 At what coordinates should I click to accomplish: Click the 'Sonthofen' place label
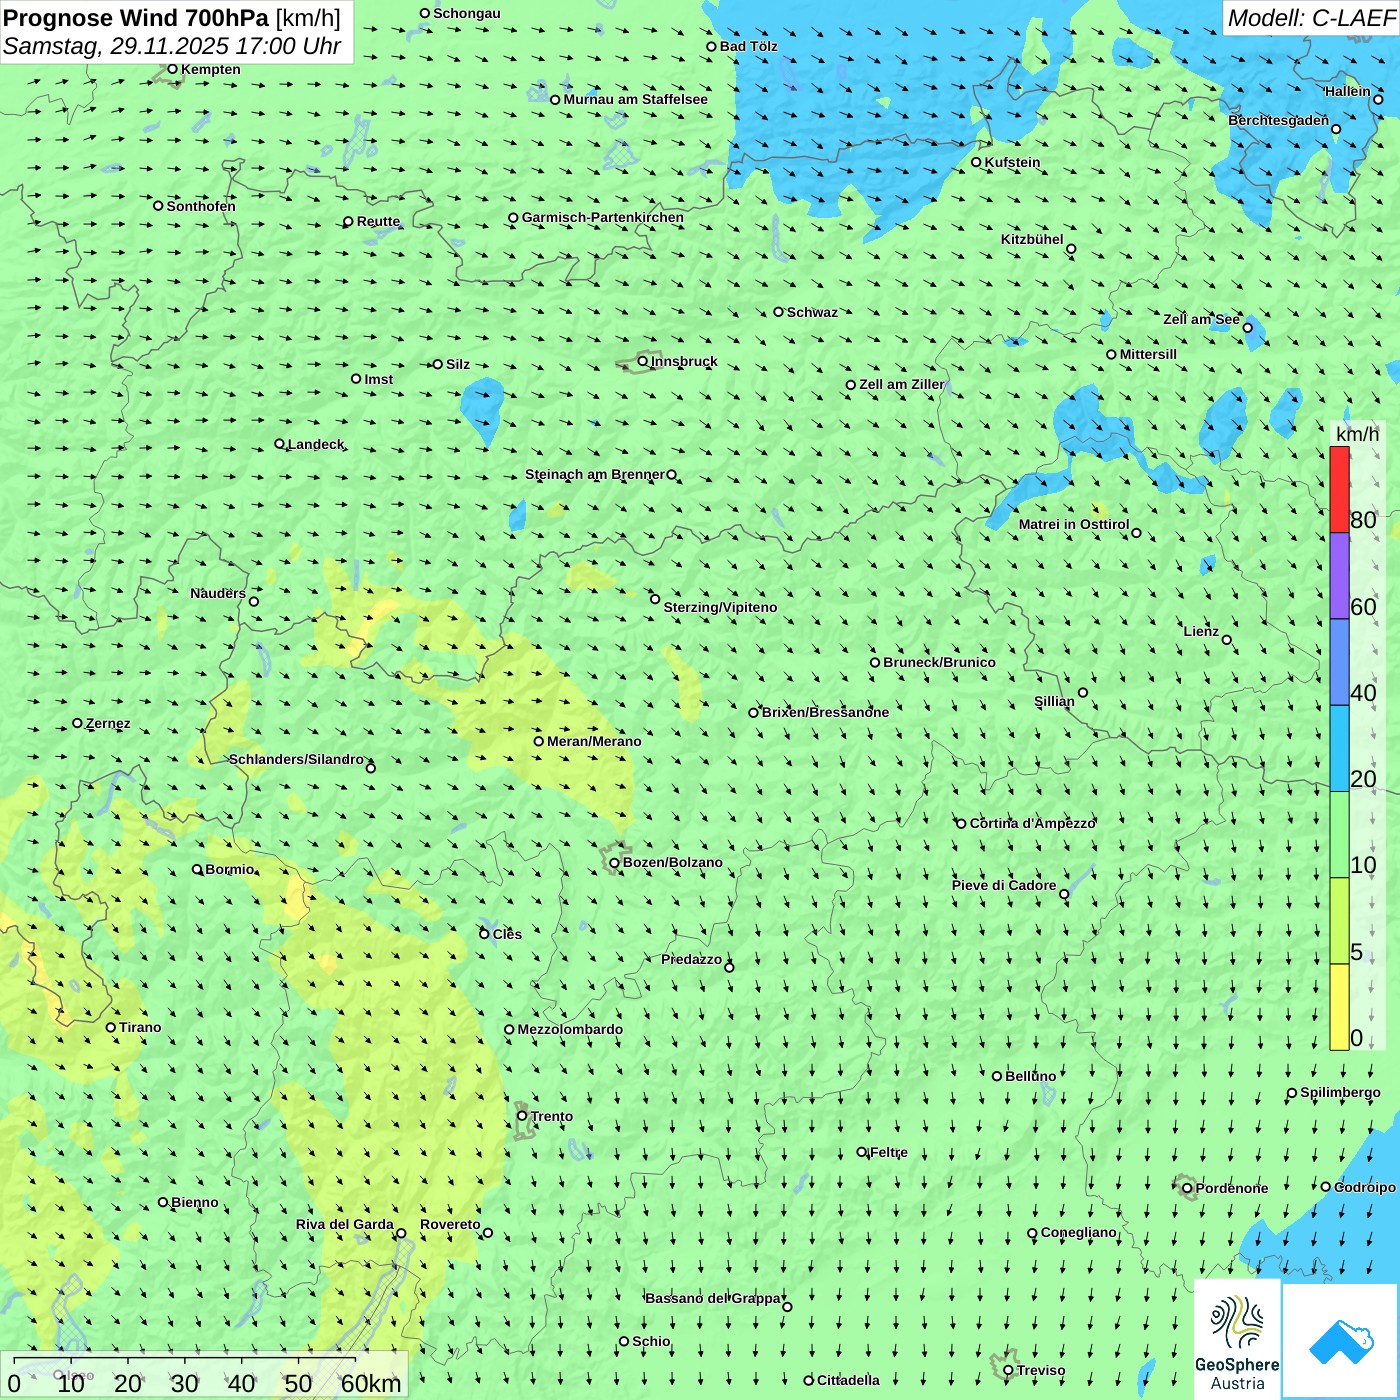(x=201, y=206)
